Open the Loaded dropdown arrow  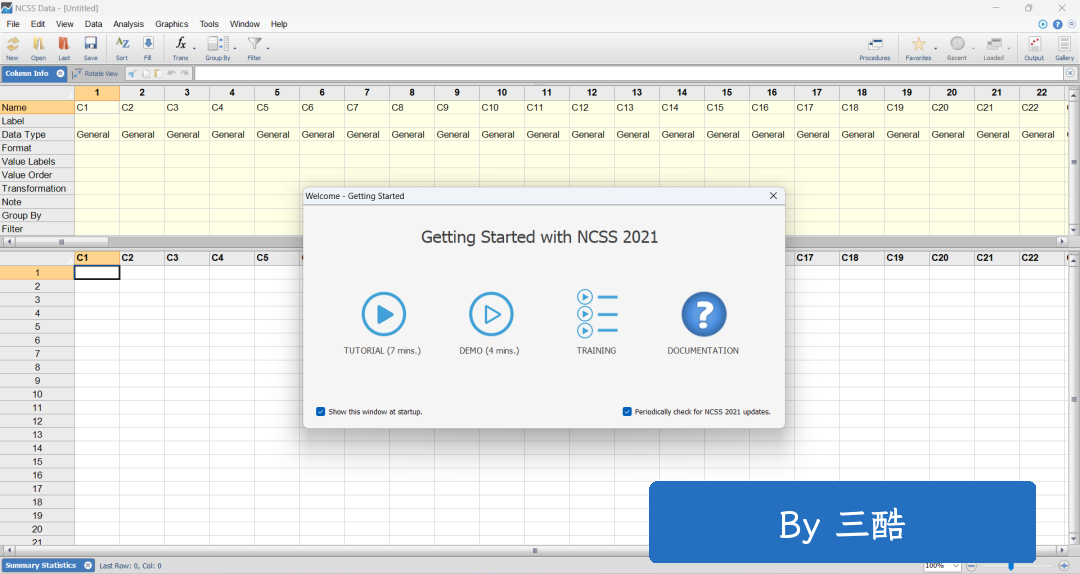tap(1009, 48)
